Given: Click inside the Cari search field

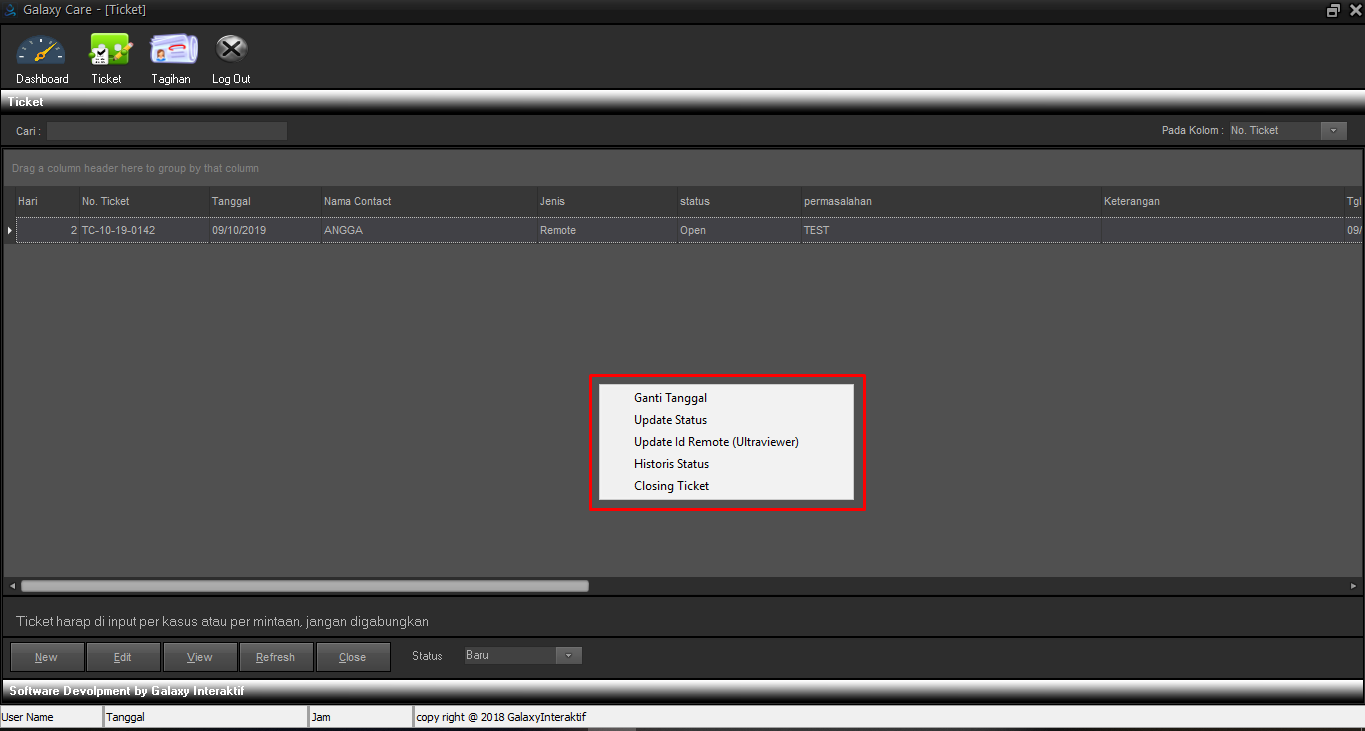Looking at the screenshot, I should tap(167, 131).
